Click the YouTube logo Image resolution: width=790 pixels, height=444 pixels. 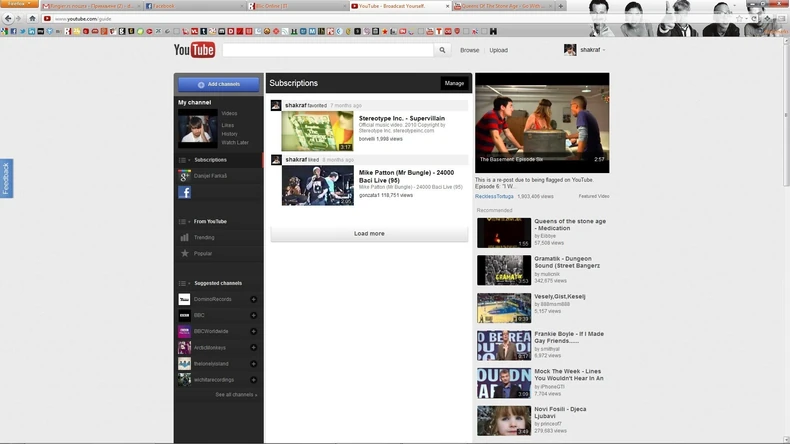pos(194,50)
